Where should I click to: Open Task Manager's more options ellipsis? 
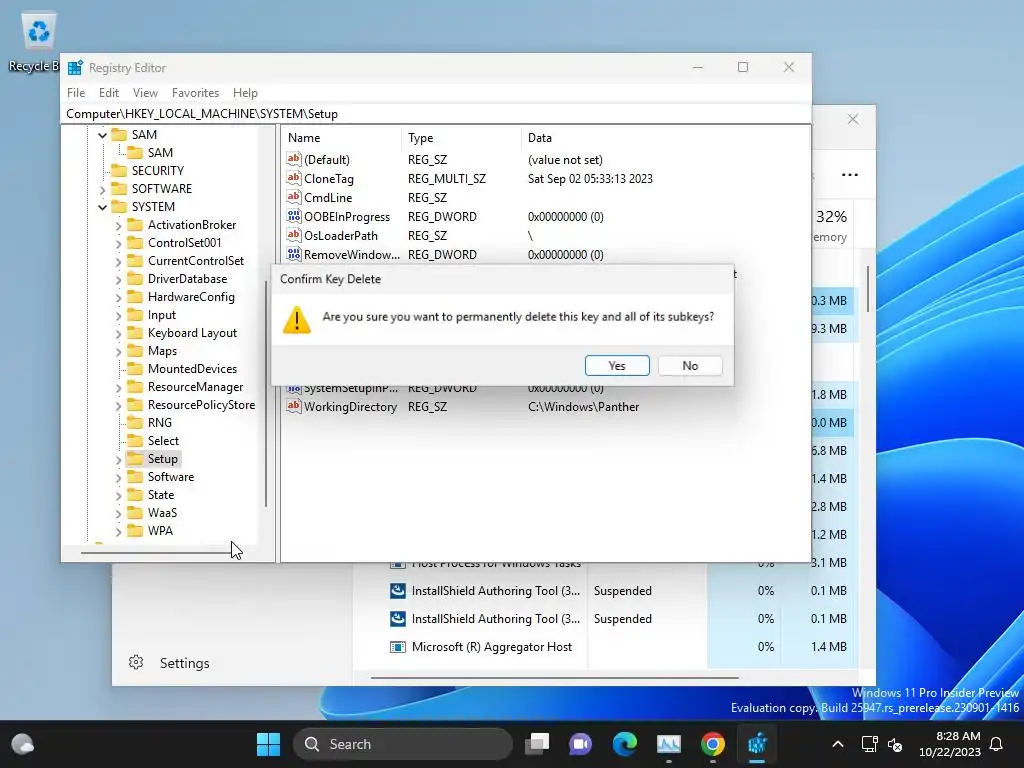coord(850,175)
